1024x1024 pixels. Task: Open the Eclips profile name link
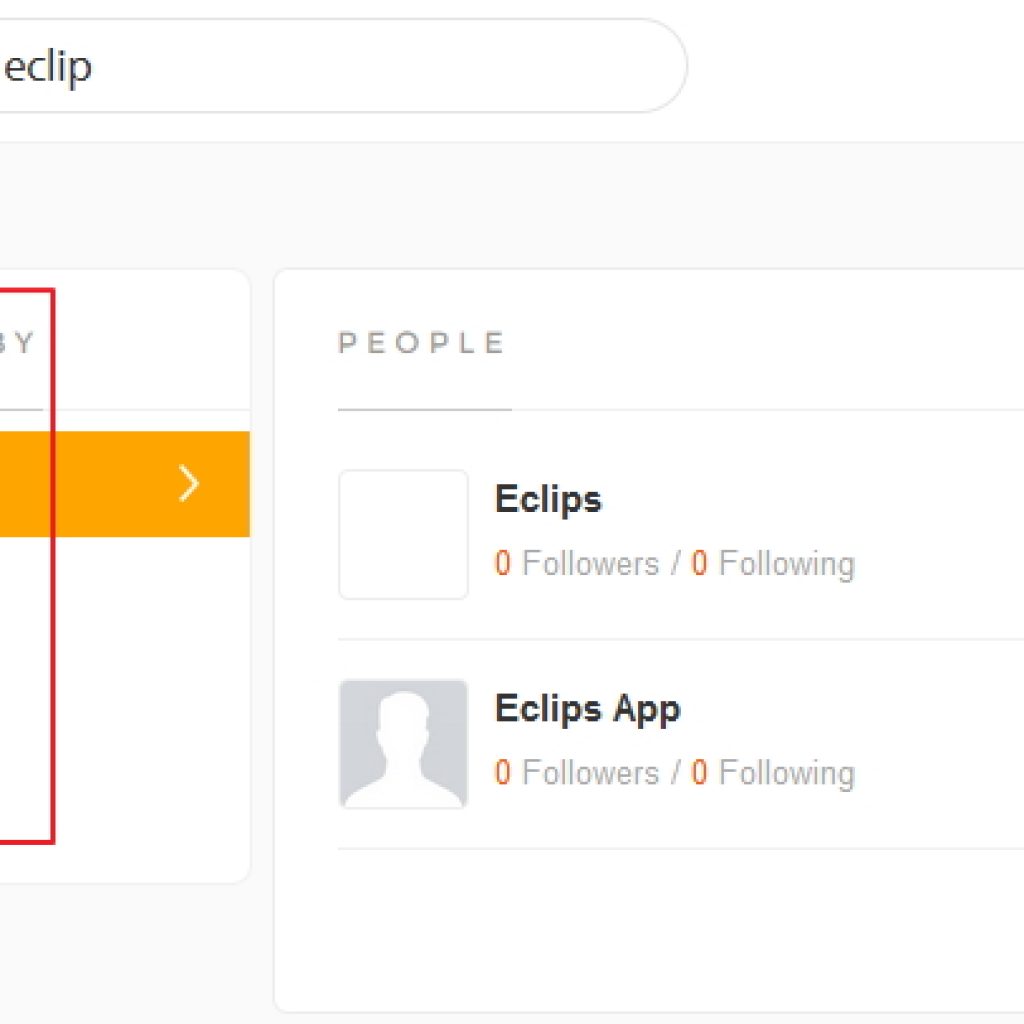point(548,500)
